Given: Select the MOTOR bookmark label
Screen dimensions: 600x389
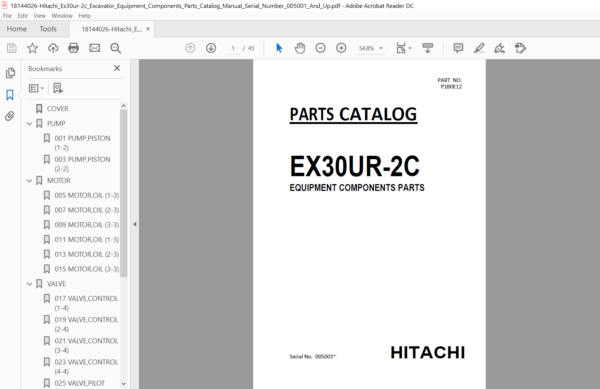Looking at the screenshot, I should 59,181.
